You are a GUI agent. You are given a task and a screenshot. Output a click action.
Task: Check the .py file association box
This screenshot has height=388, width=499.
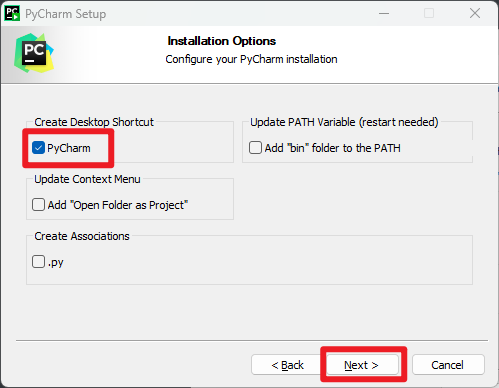pyautogui.click(x=38, y=262)
